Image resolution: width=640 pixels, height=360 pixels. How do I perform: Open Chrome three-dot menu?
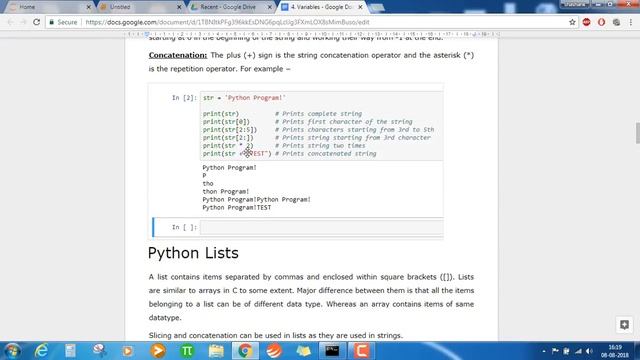631,22
